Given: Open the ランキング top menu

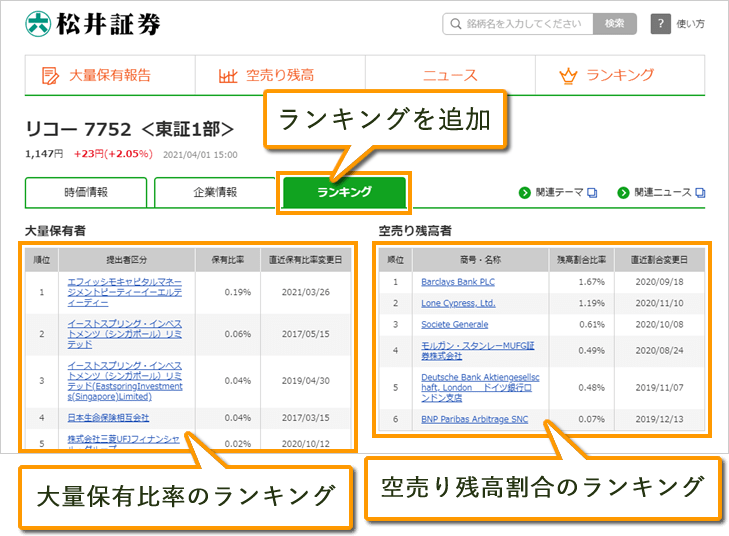Looking at the screenshot, I should [x=620, y=75].
